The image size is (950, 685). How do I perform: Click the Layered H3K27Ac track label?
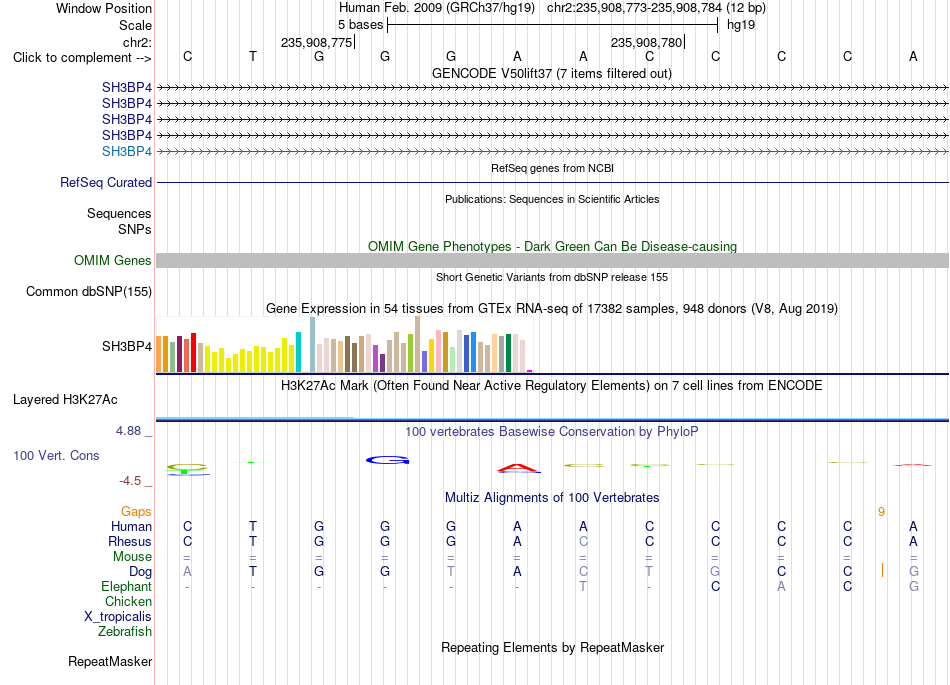[x=65, y=400]
